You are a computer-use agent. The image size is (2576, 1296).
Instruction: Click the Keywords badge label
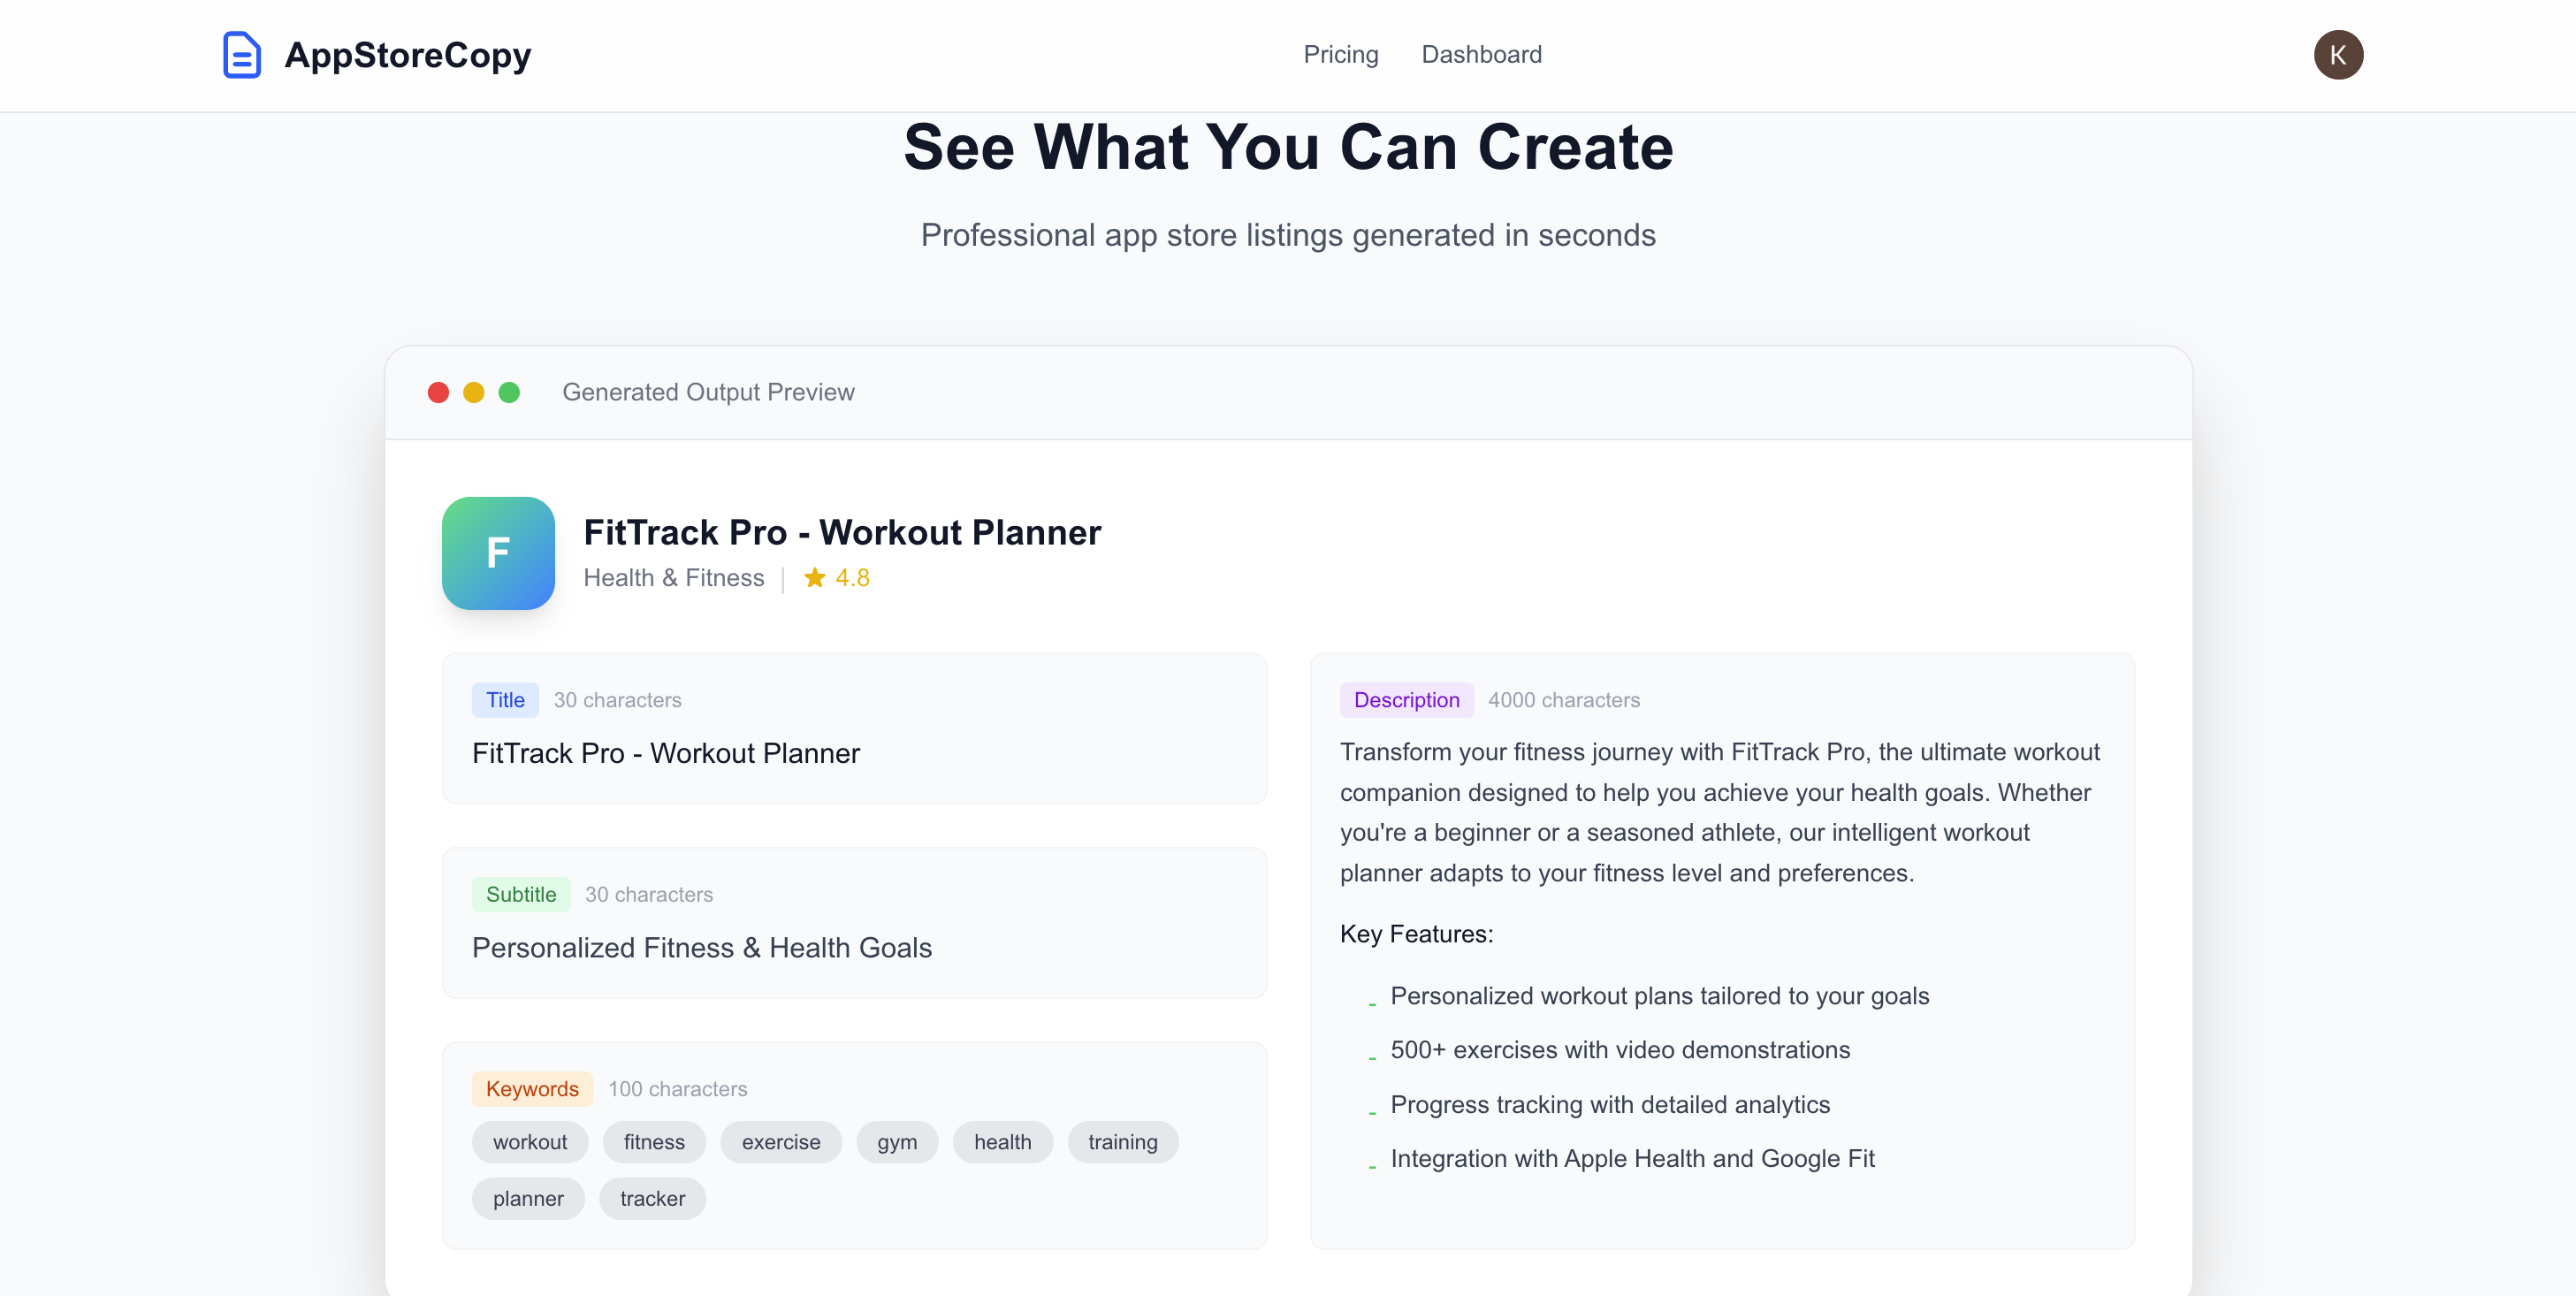[531, 1089]
